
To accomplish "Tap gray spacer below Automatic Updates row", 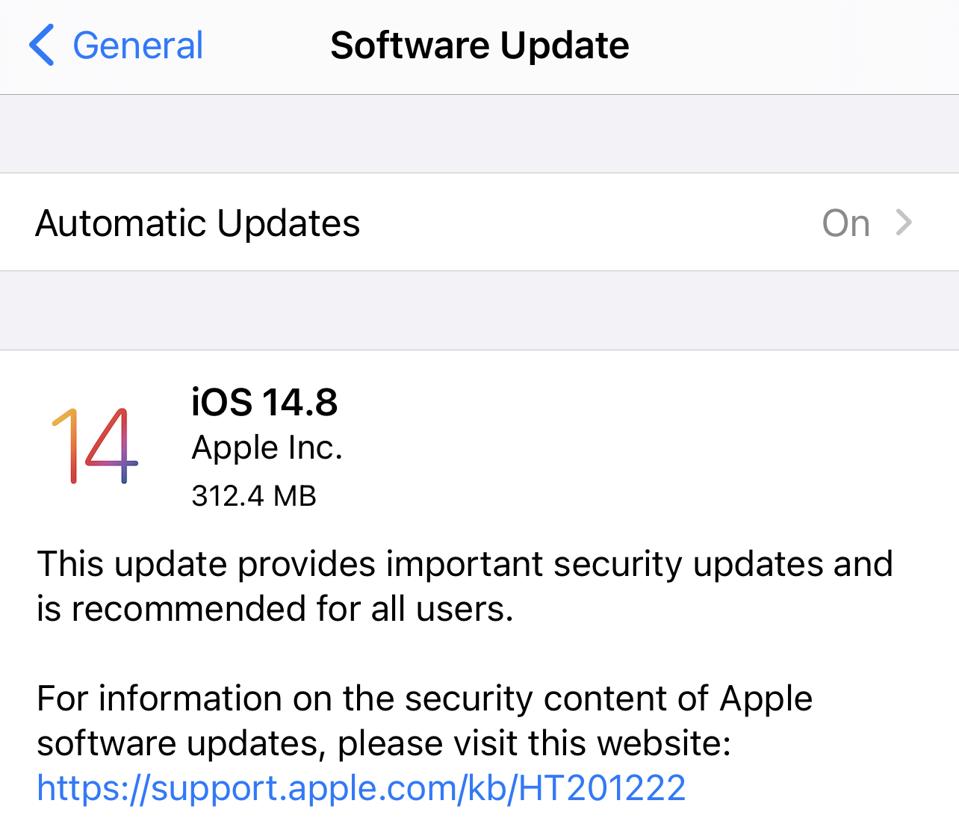I will pos(479,310).
